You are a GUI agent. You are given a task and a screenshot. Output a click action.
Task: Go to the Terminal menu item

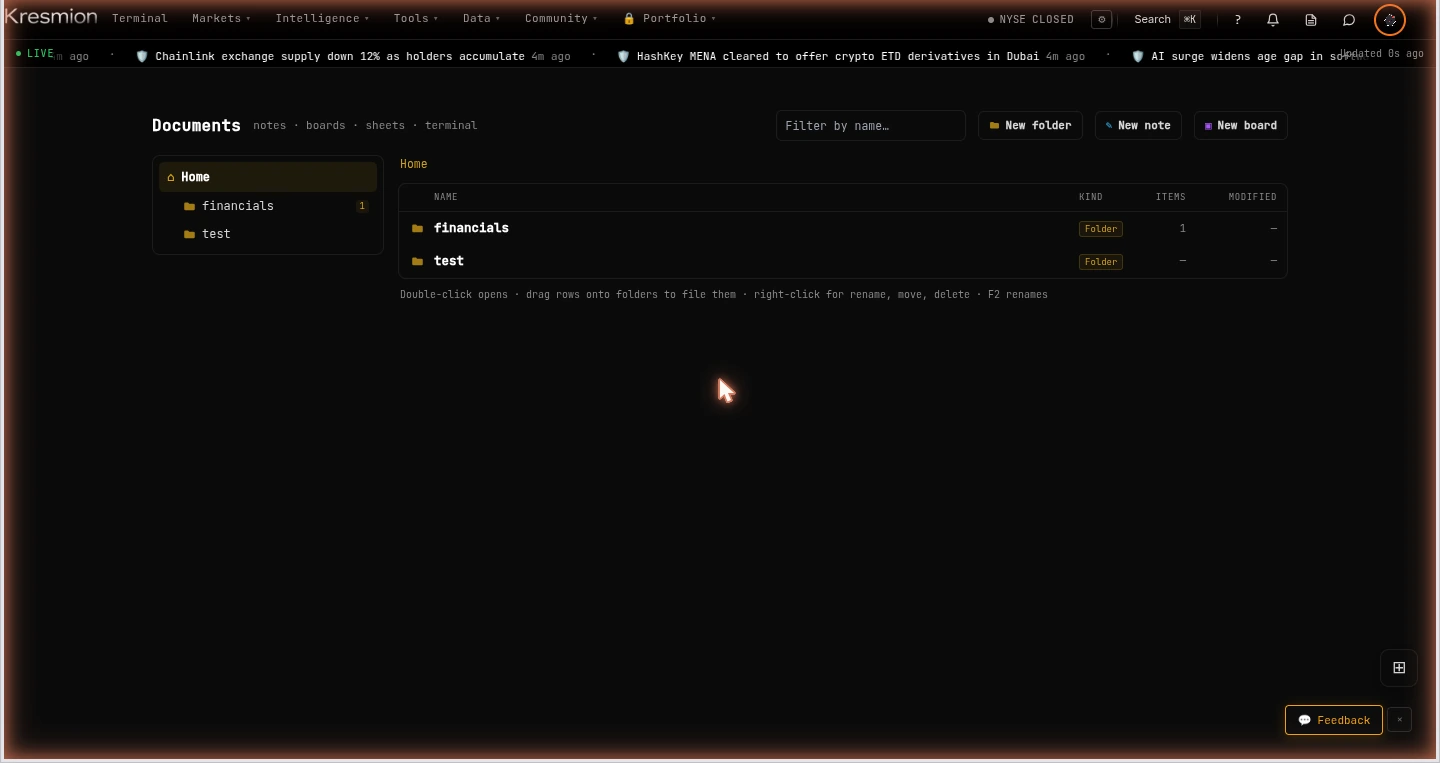(x=140, y=18)
